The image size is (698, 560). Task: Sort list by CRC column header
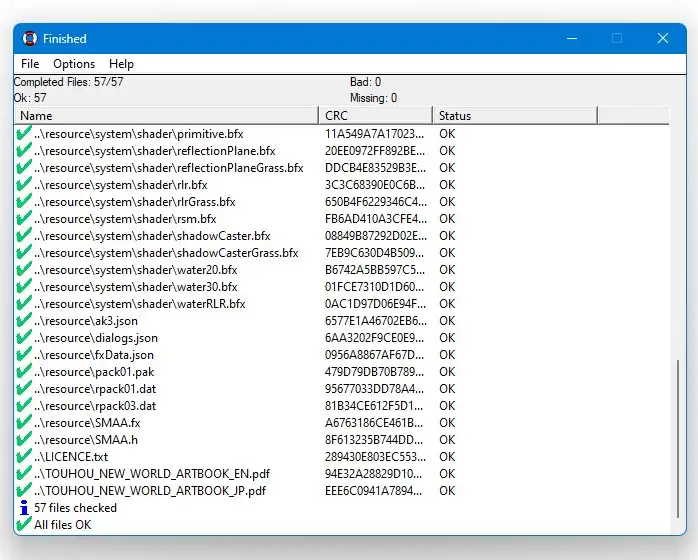coord(375,116)
